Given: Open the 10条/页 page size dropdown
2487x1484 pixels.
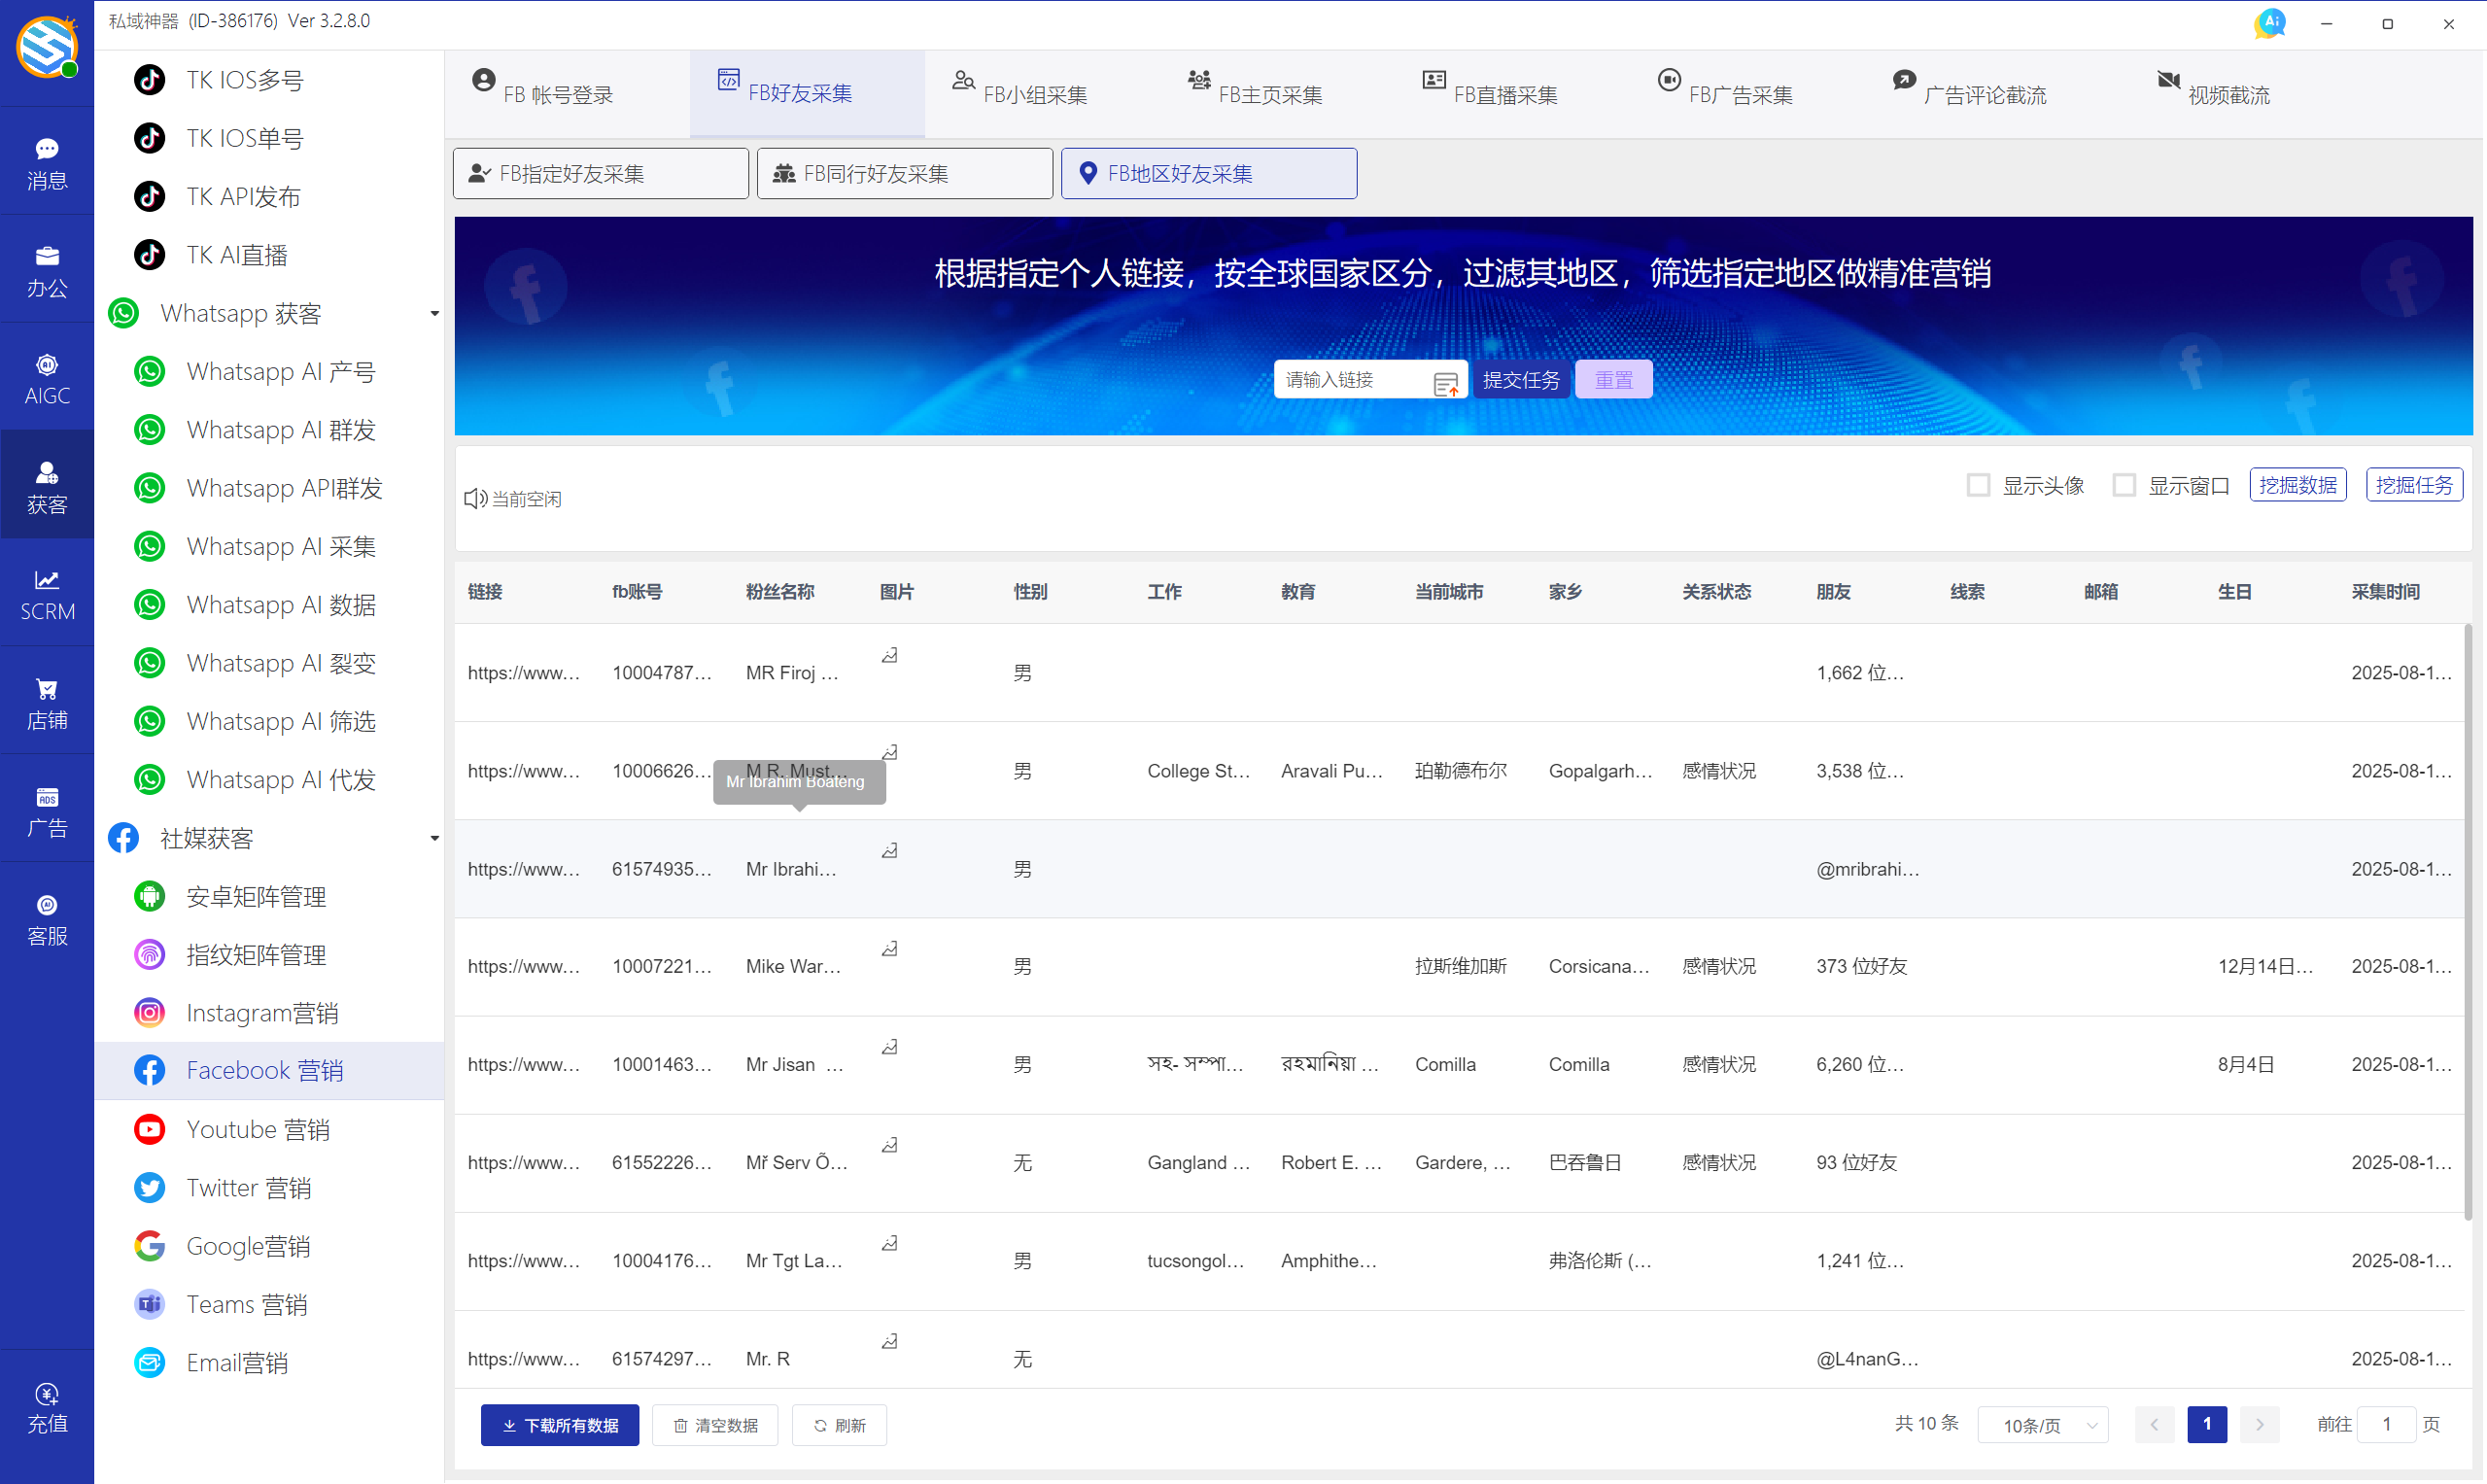Looking at the screenshot, I should (2043, 1424).
